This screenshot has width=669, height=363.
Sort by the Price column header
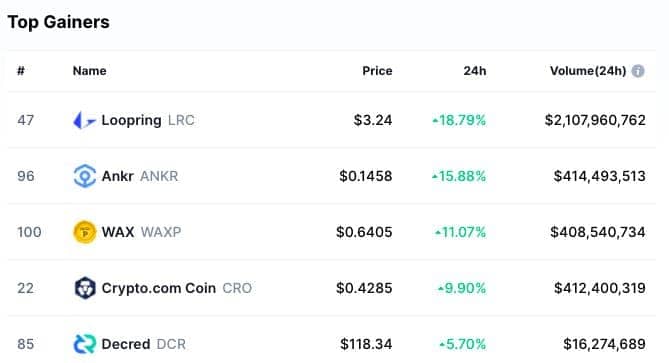click(x=377, y=71)
